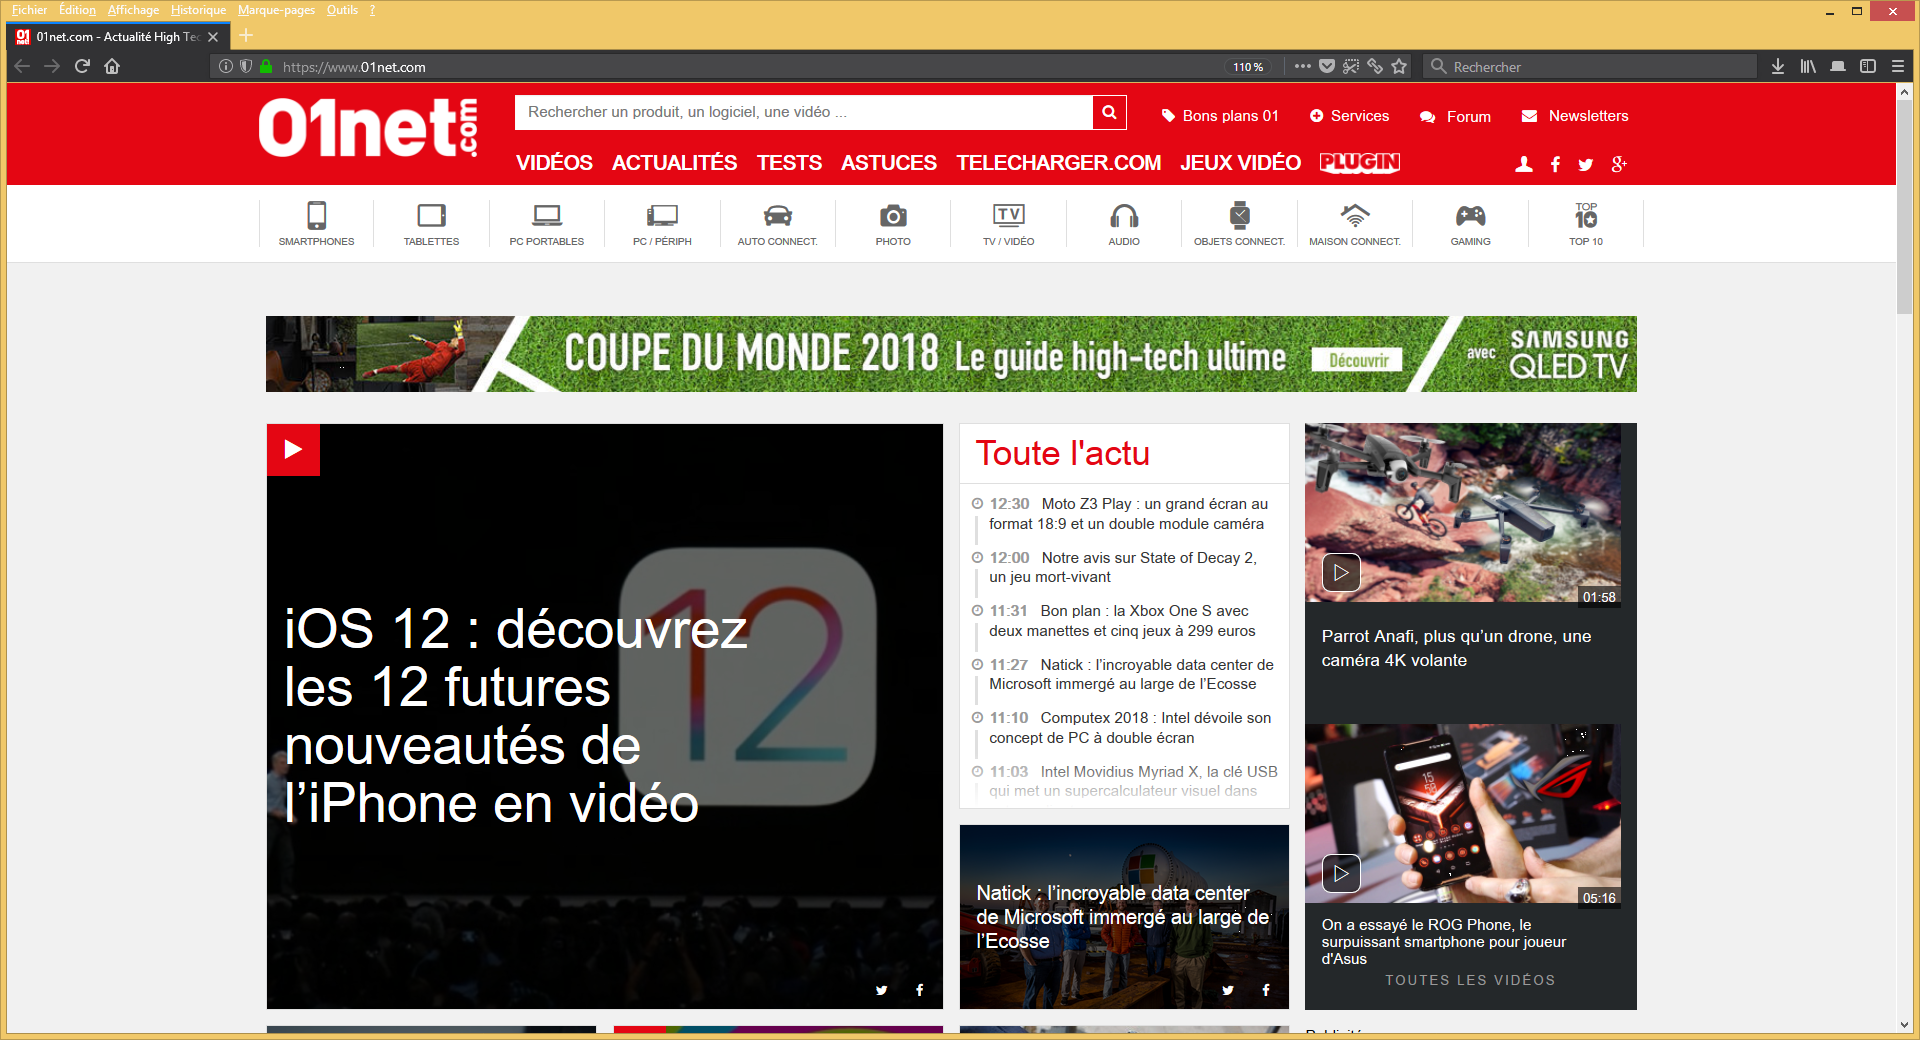This screenshot has width=1920, height=1040.
Task: Play the ROG Phone video
Action: tap(1341, 874)
